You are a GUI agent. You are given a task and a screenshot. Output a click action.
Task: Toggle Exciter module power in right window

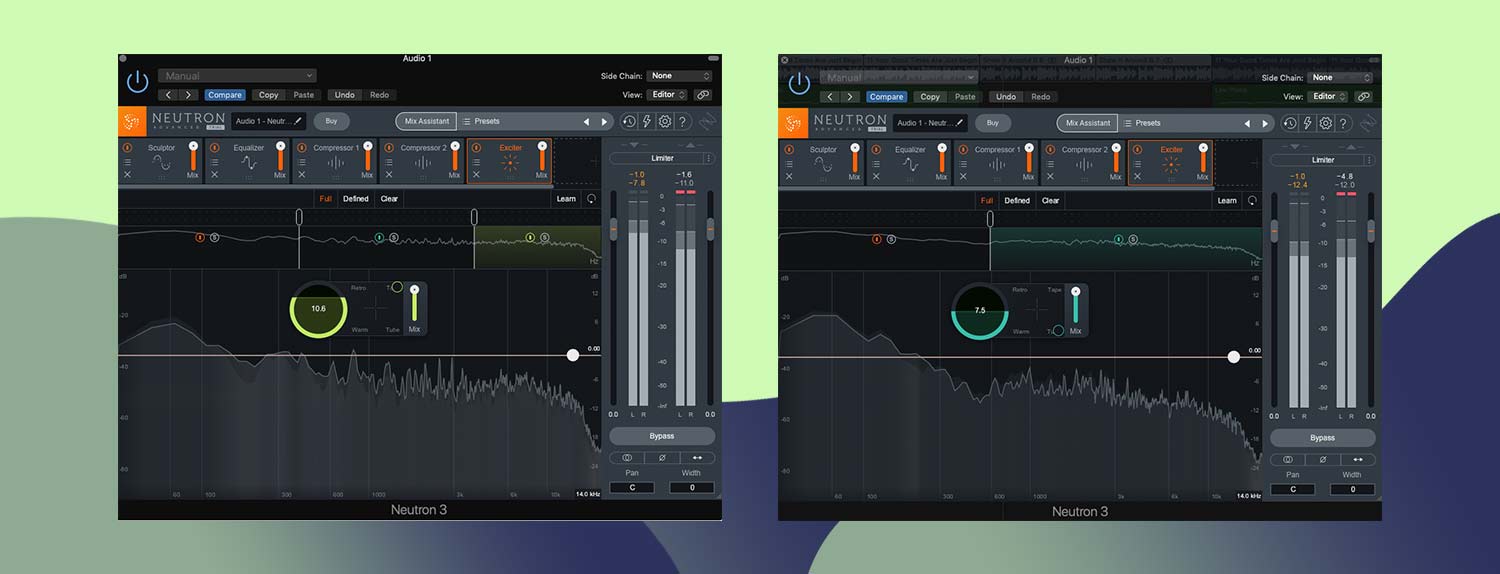pos(1137,150)
